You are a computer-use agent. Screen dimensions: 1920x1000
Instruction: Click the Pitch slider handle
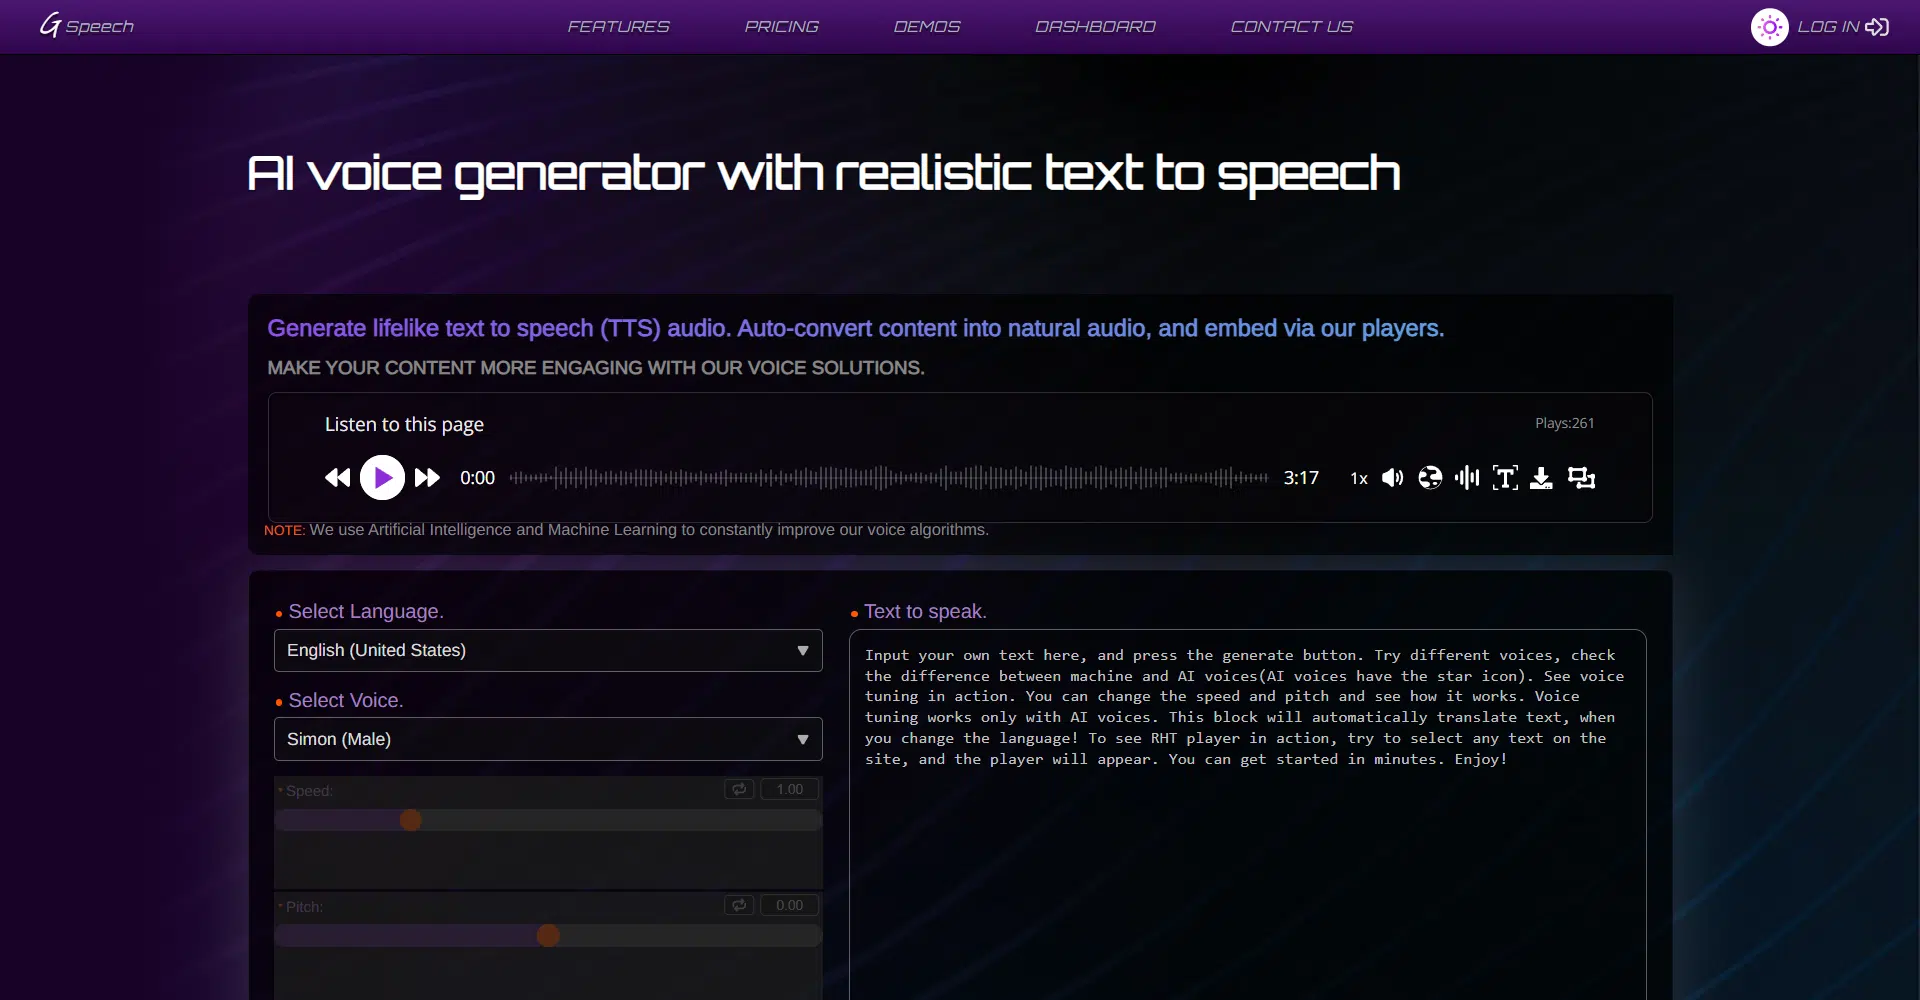[548, 935]
